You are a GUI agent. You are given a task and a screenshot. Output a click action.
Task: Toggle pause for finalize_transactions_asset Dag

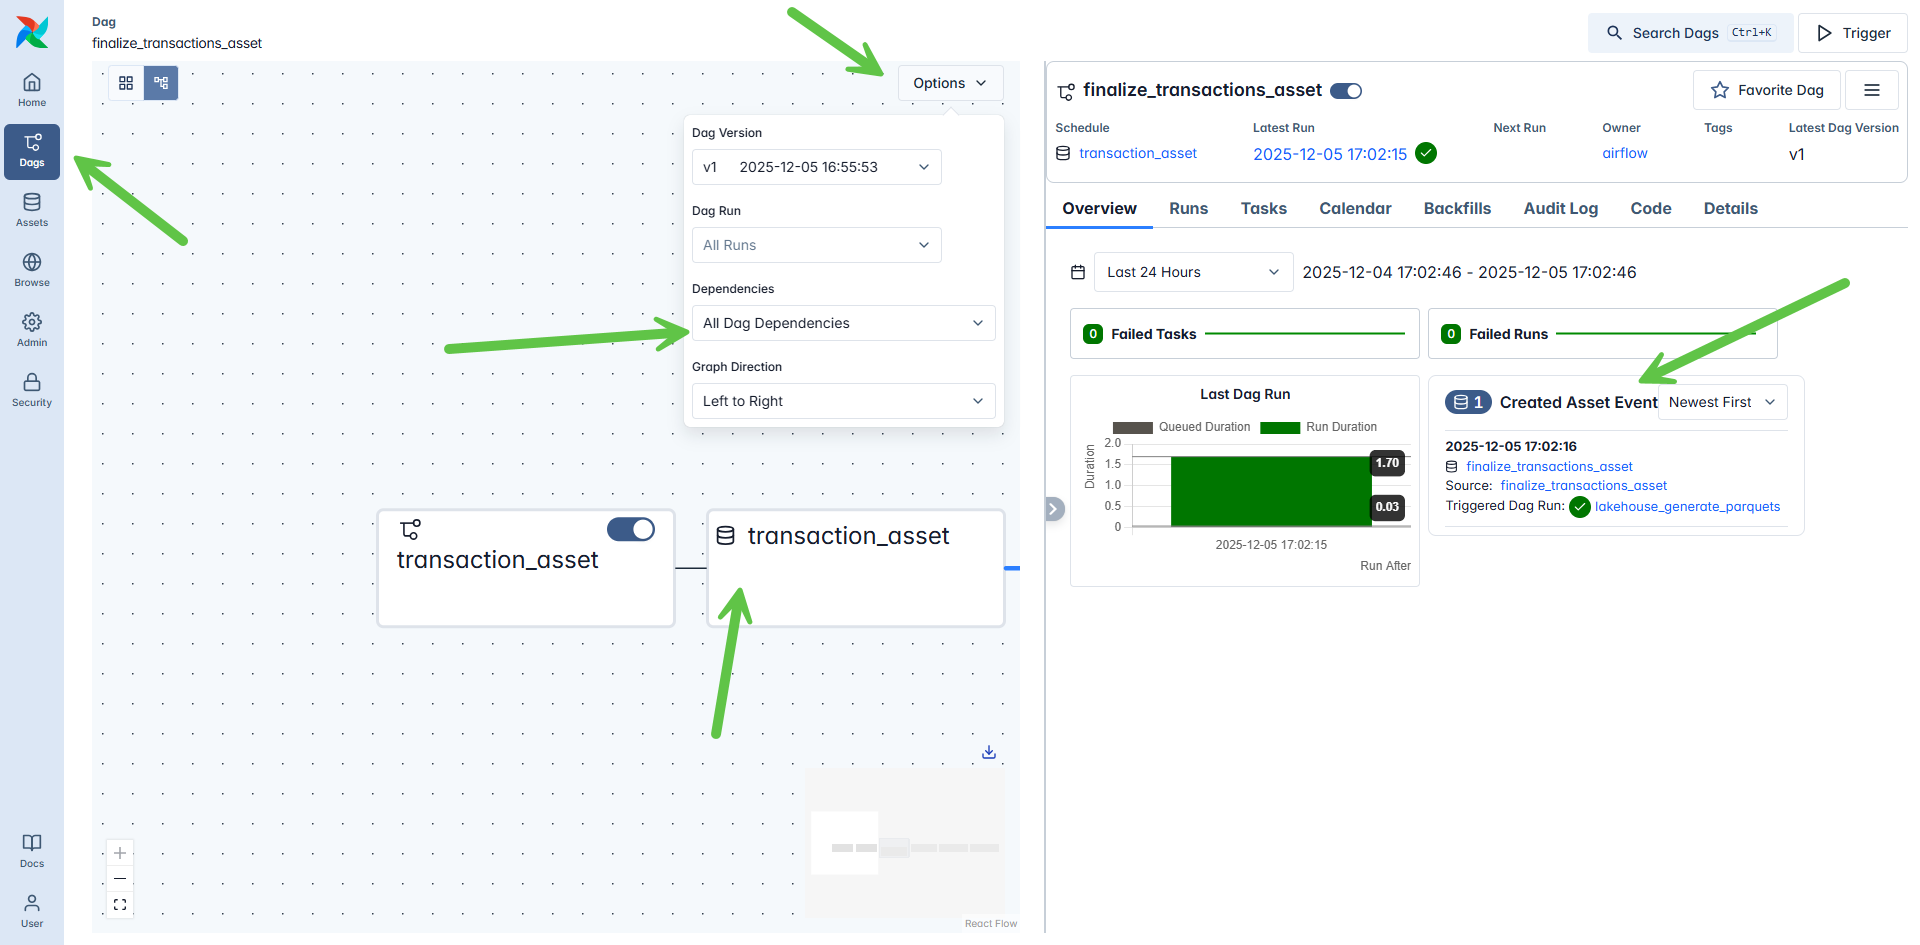tap(1346, 91)
